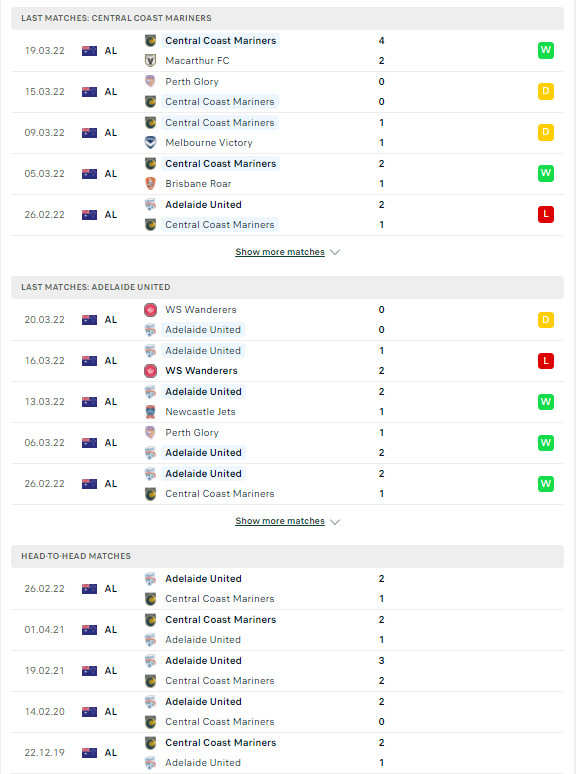This screenshot has height=774, width=576.
Task: Click red L badge for 16.03.22 match
Action: (x=545, y=361)
